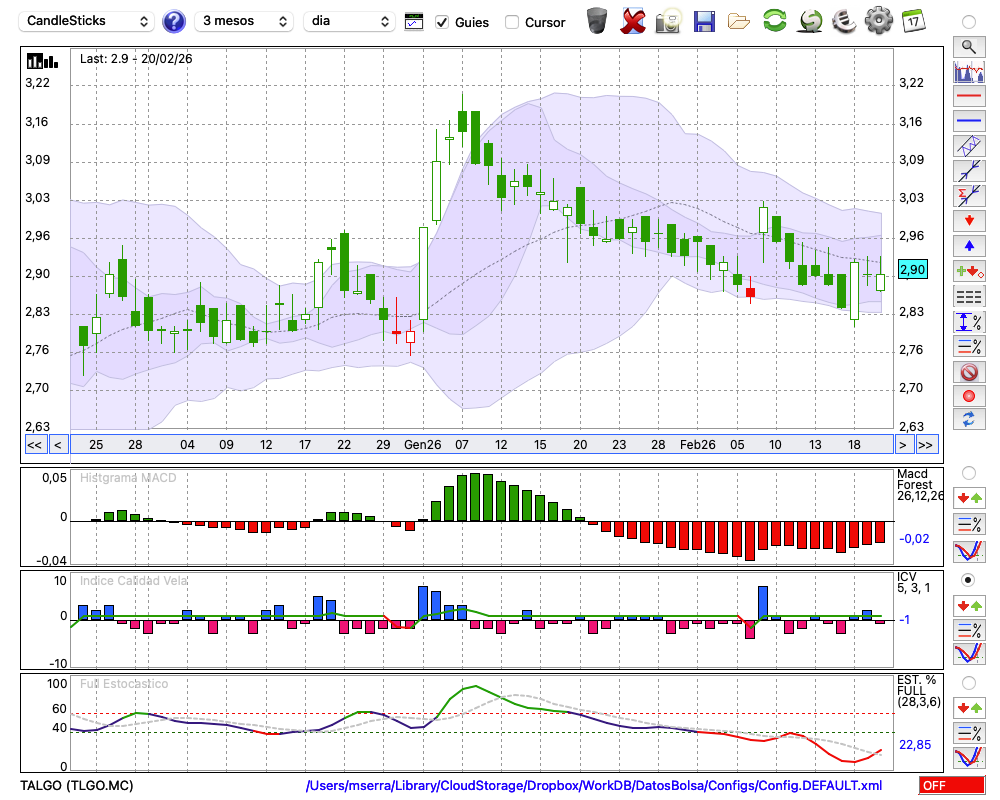The image size is (1000, 800).
Task: Toggle the red OFF indicator
Action: (951, 786)
